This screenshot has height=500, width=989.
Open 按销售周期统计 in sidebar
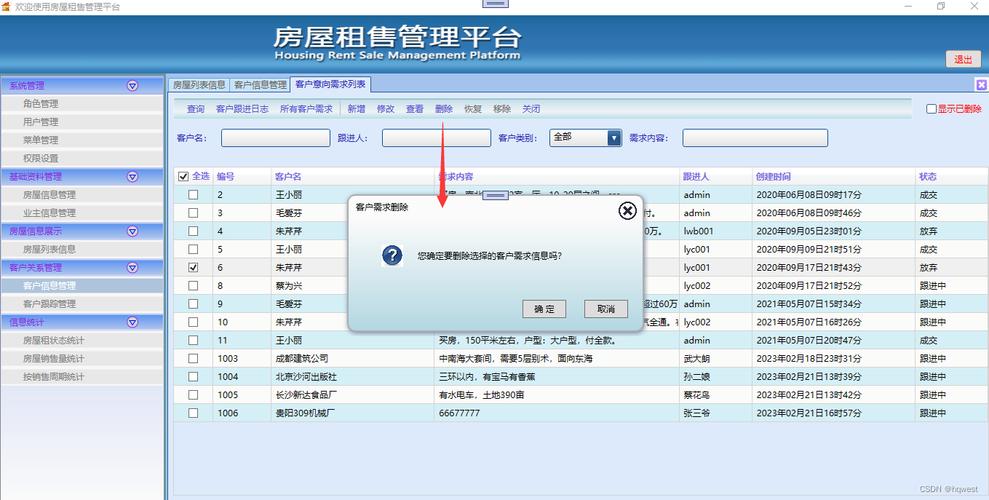pyautogui.click(x=54, y=377)
